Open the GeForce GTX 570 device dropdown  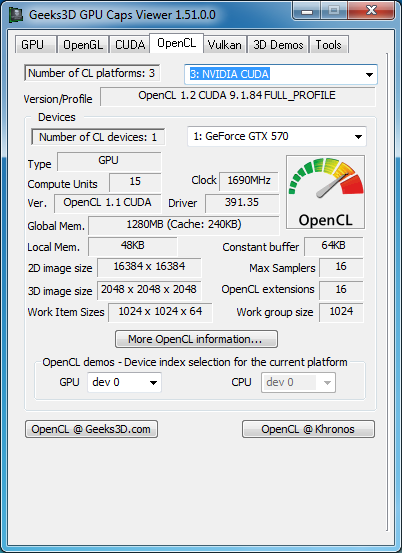[277, 136]
